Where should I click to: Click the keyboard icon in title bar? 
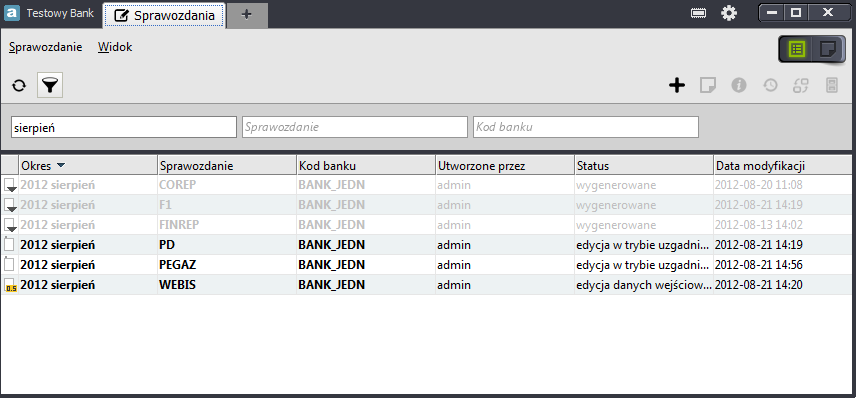(x=699, y=13)
